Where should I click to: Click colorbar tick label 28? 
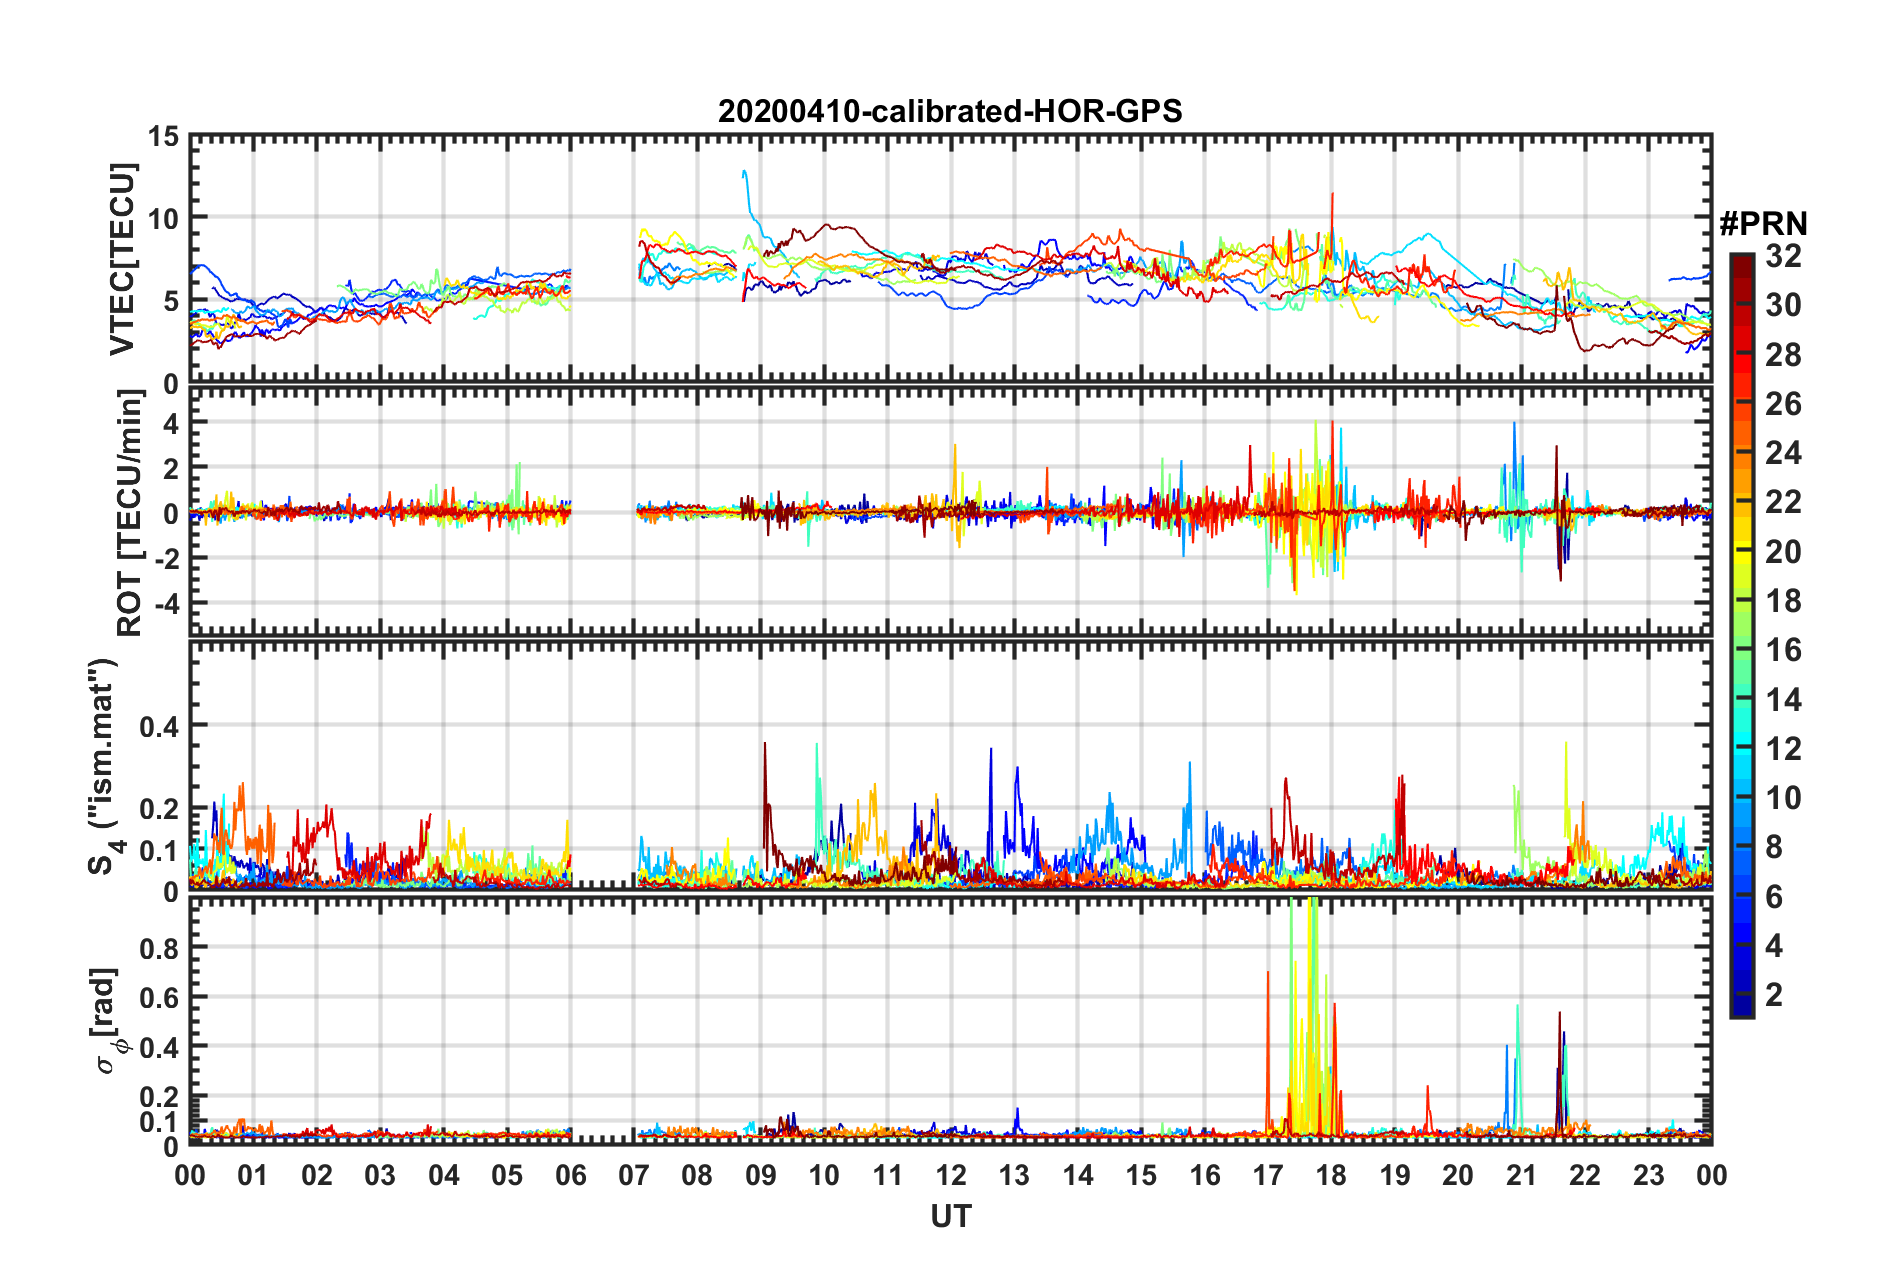coord(1783,354)
